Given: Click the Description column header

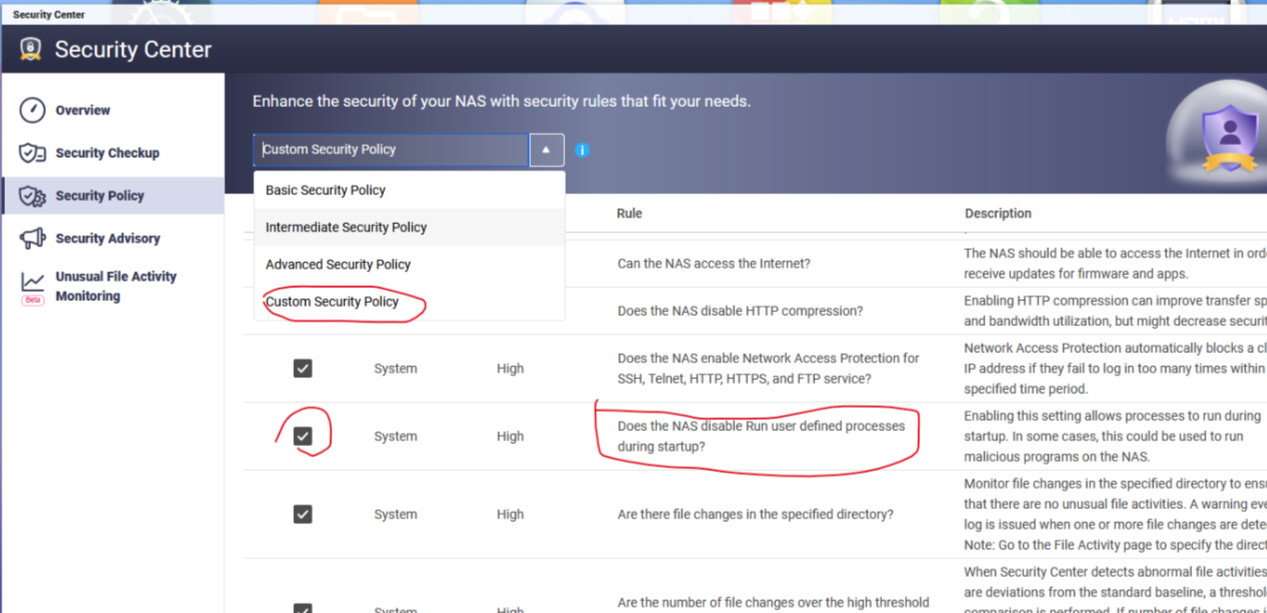Looking at the screenshot, I should click(998, 213).
